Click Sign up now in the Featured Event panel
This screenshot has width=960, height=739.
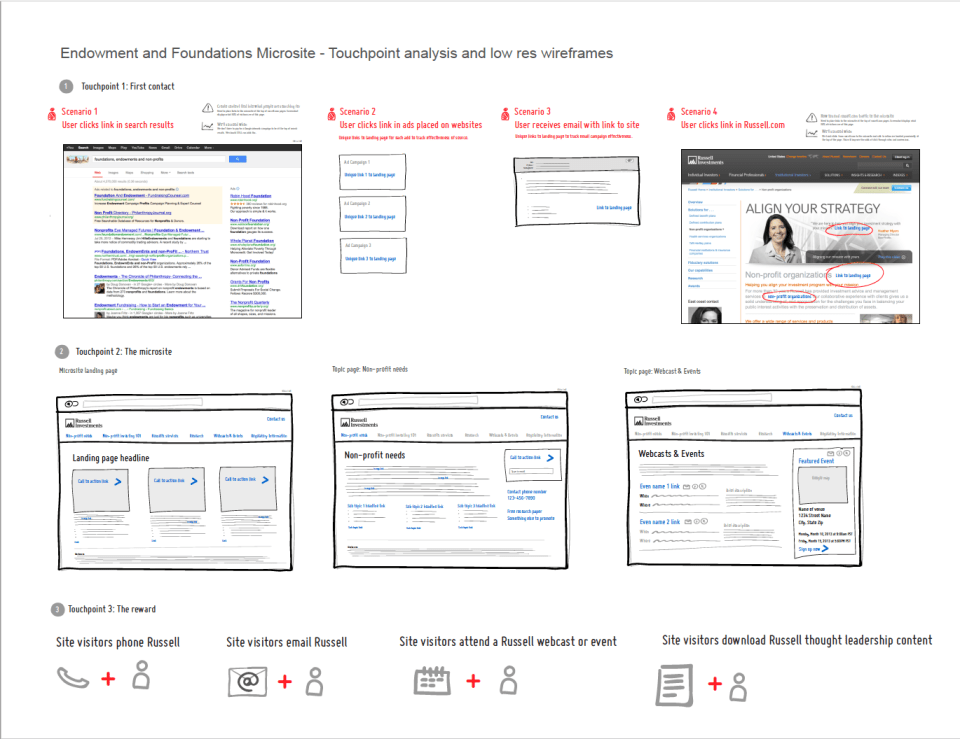tap(809, 550)
